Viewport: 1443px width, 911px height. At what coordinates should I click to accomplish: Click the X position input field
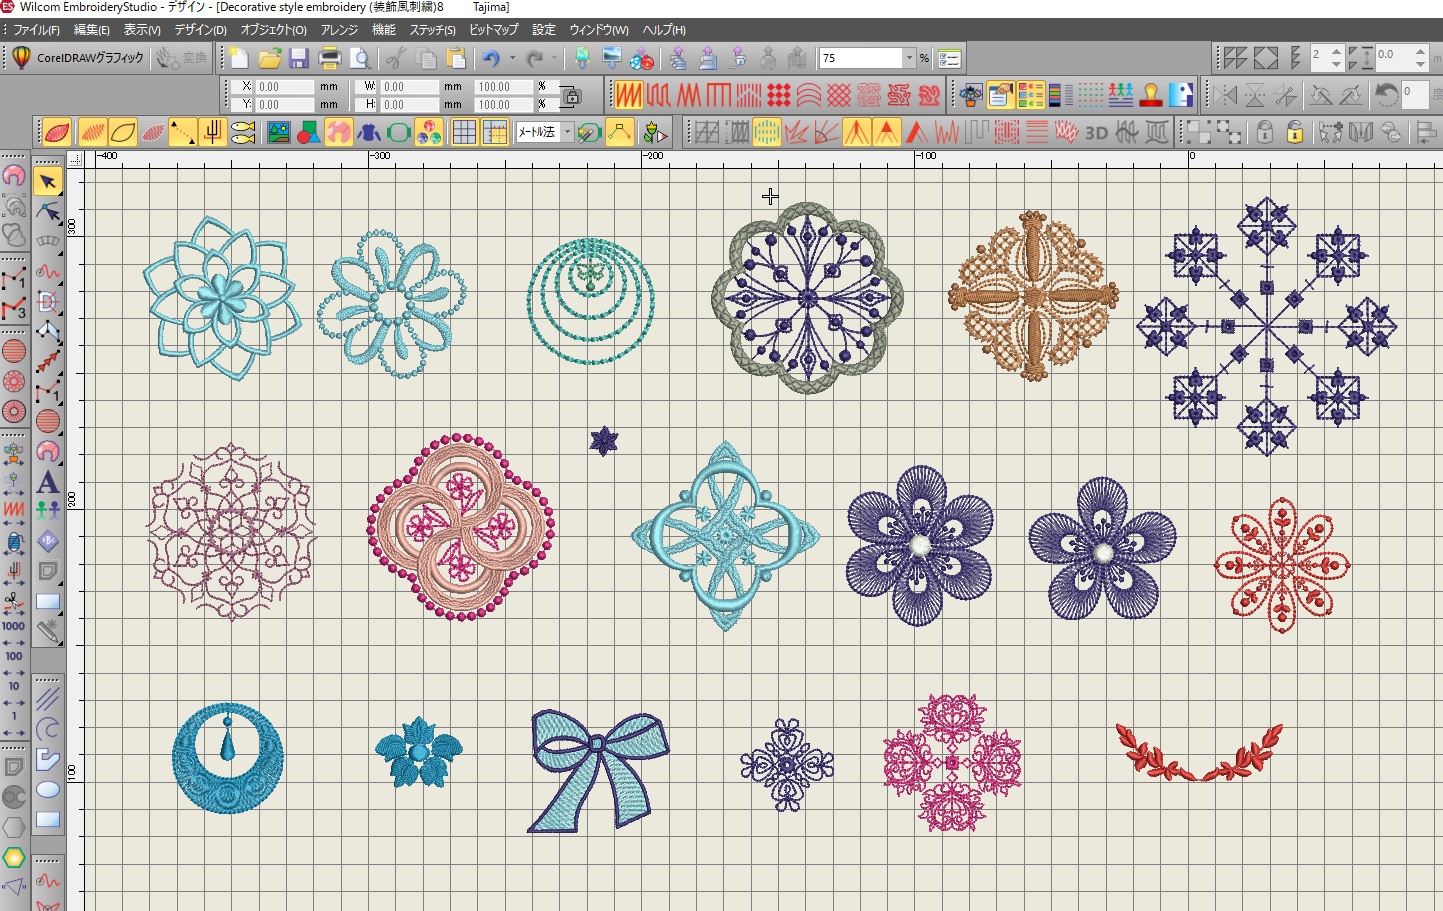point(285,87)
